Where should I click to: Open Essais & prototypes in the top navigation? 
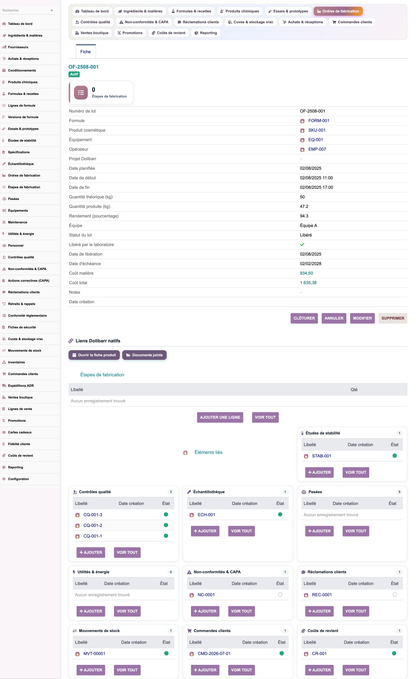[288, 11]
